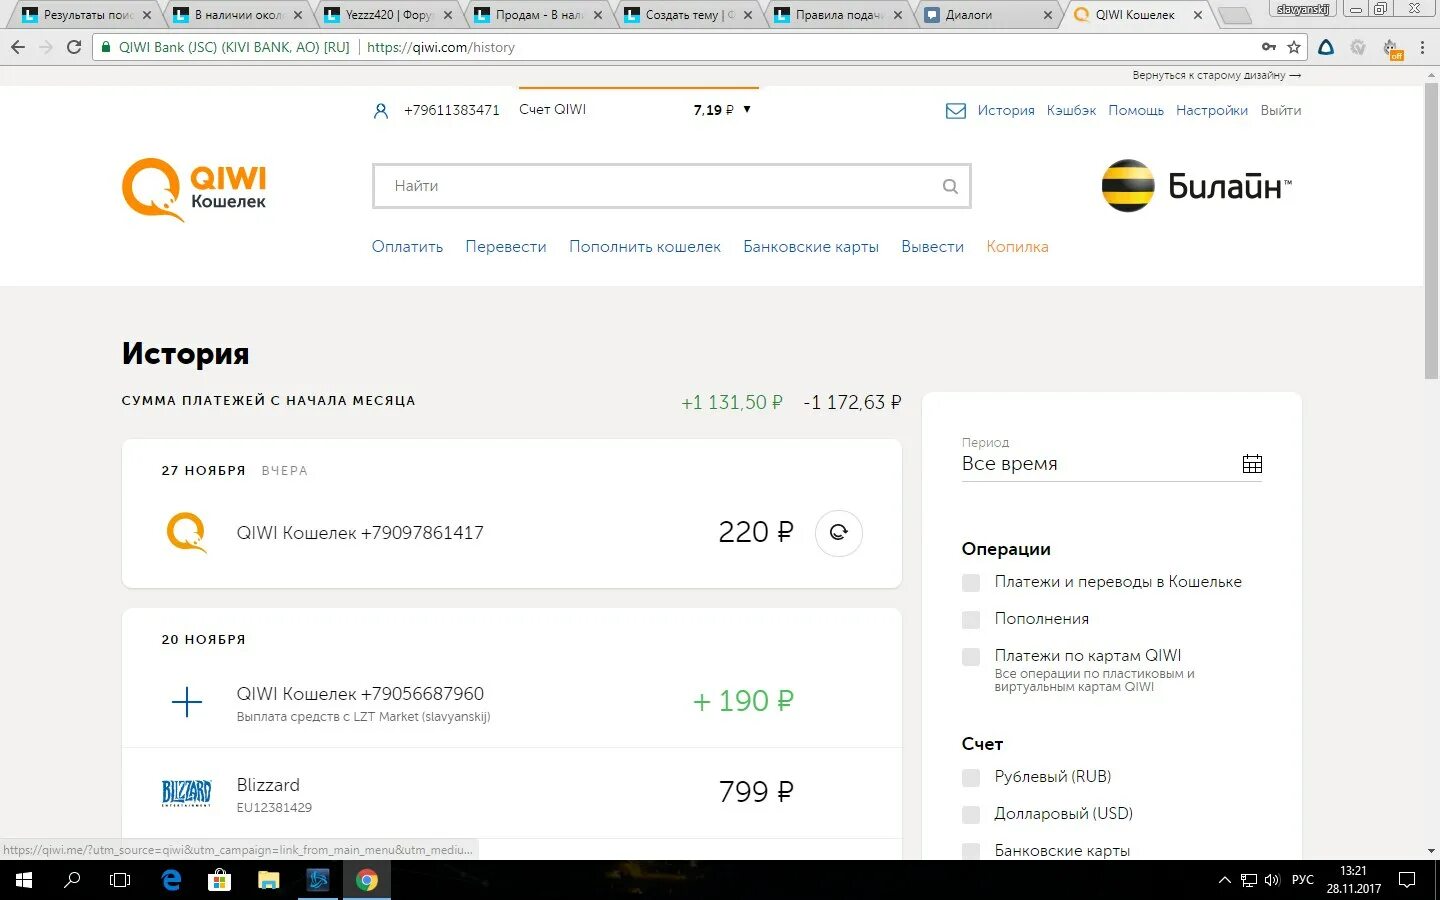Check Платежи и переводы в Кошельке filter

point(970,582)
